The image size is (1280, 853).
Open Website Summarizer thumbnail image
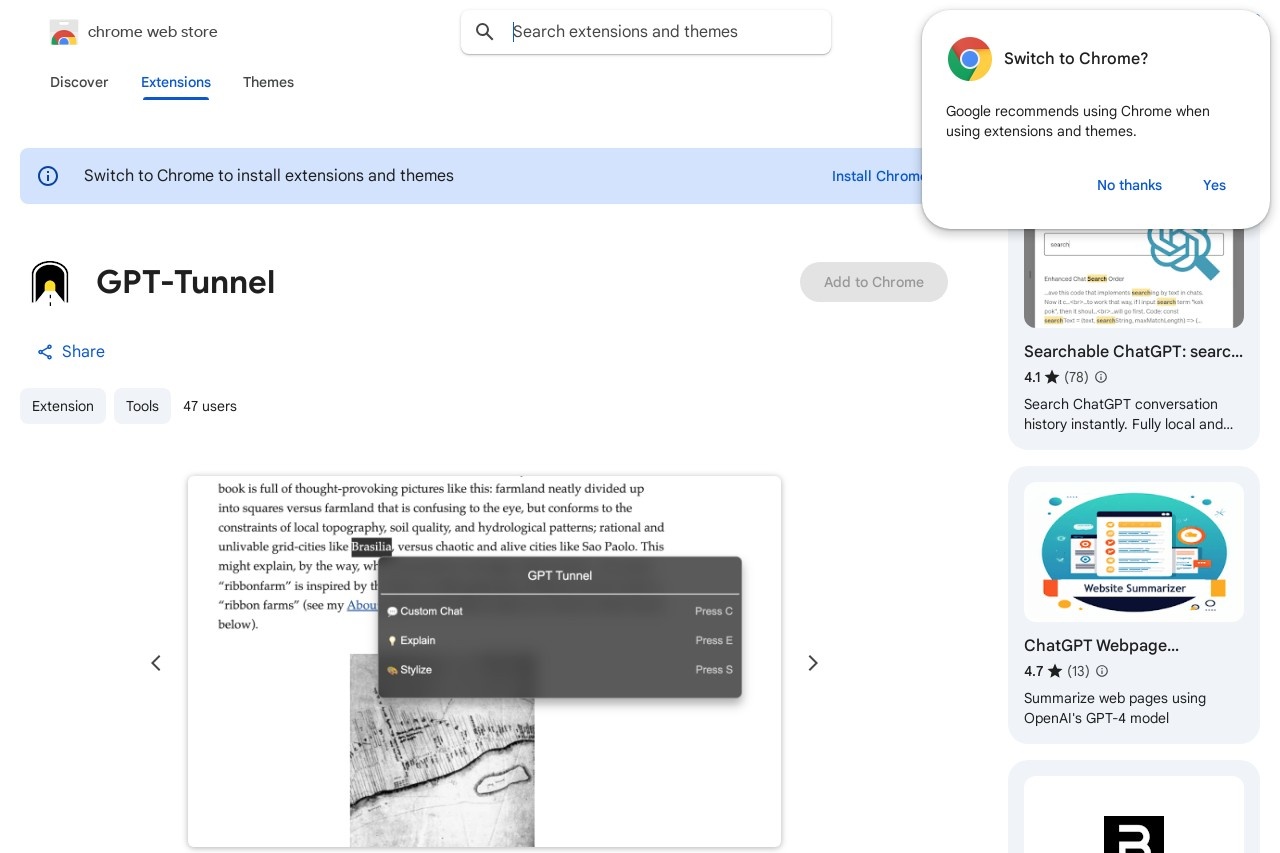tap(1134, 552)
